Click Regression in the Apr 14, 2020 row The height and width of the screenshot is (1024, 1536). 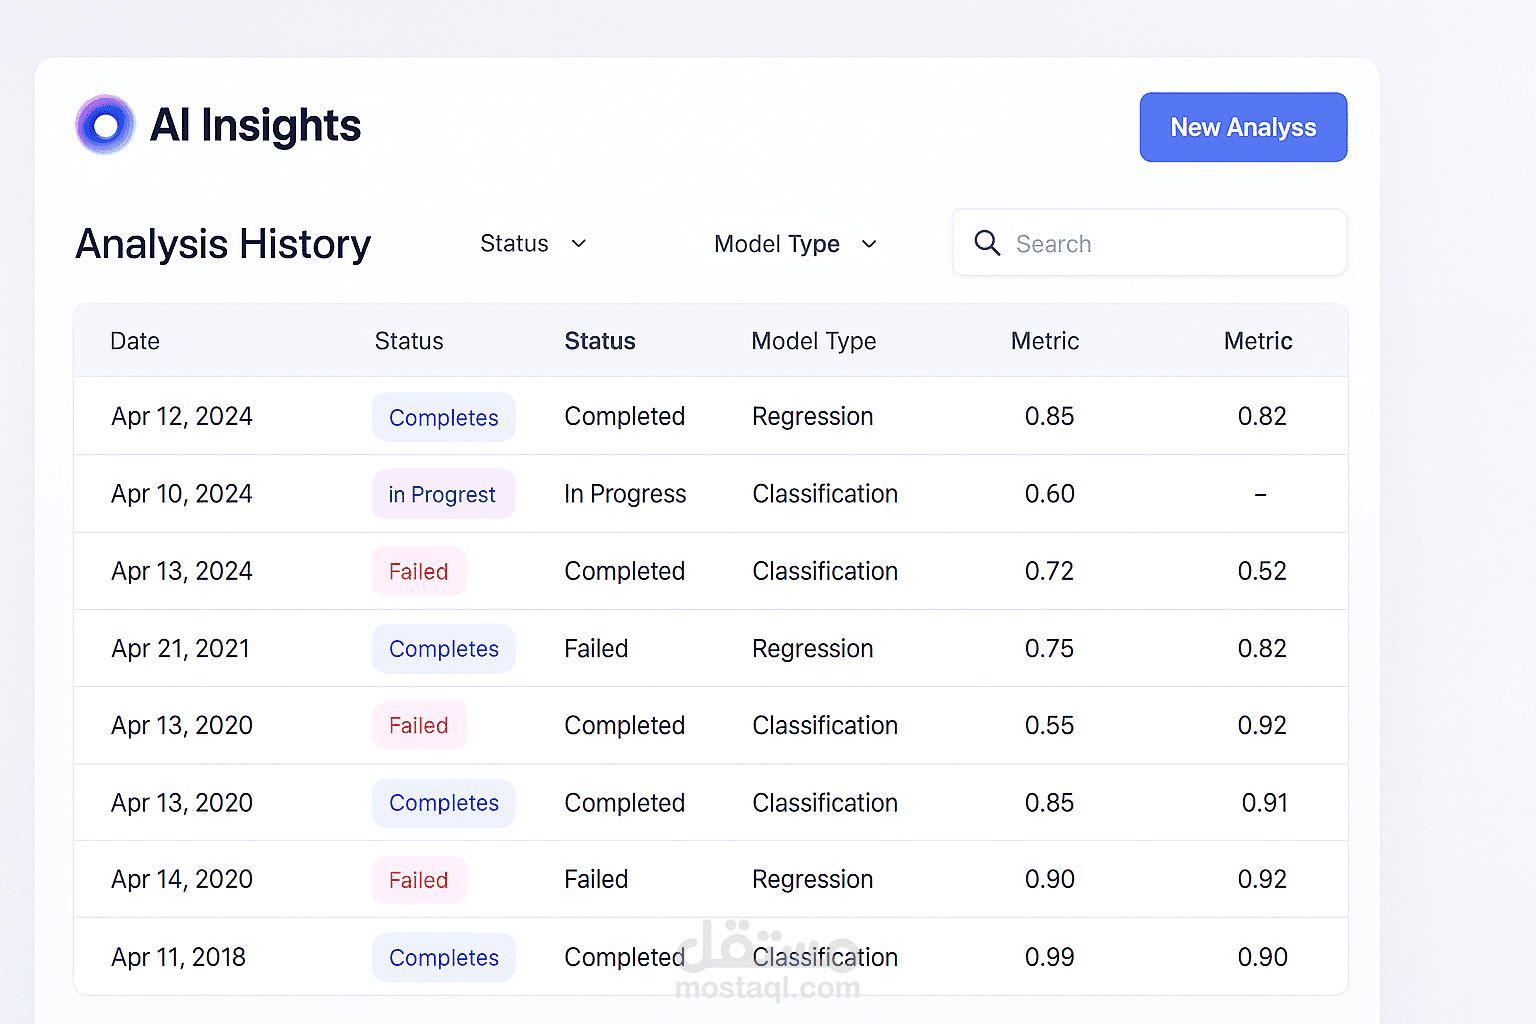click(813, 879)
